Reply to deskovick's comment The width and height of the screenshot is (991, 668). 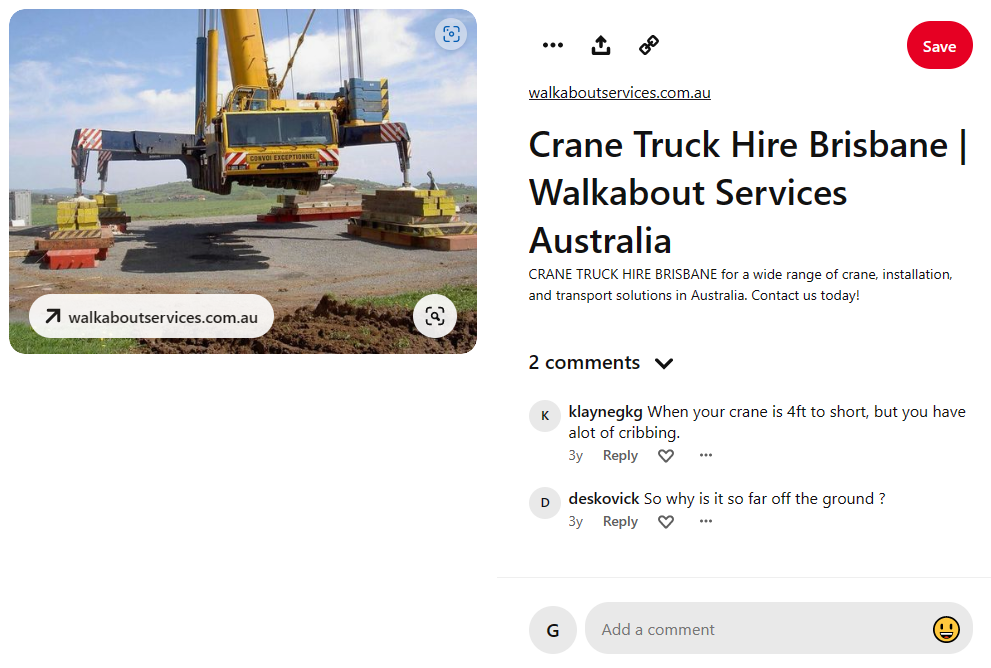[620, 522]
